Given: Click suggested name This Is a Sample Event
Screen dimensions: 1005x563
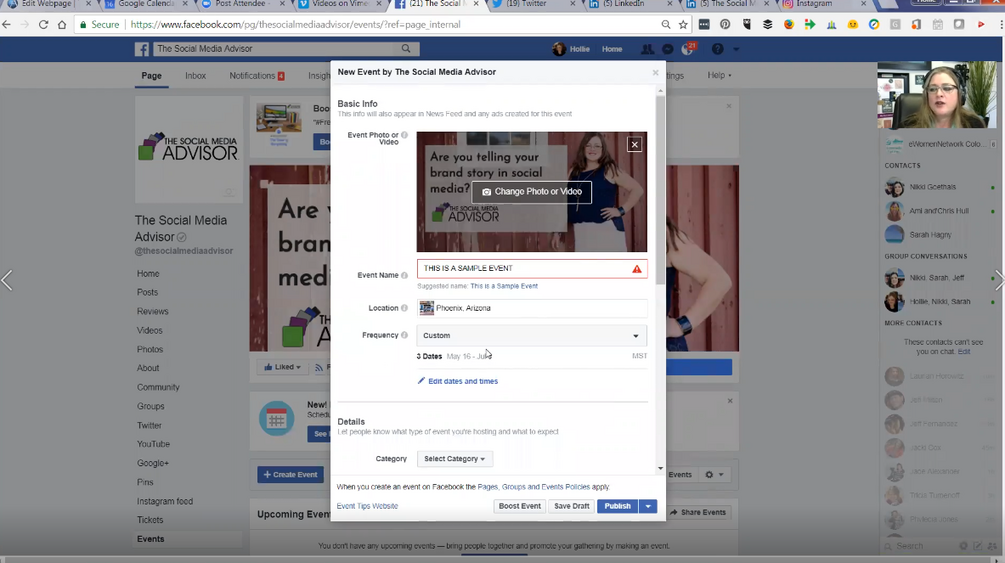Looking at the screenshot, I should click(504, 286).
